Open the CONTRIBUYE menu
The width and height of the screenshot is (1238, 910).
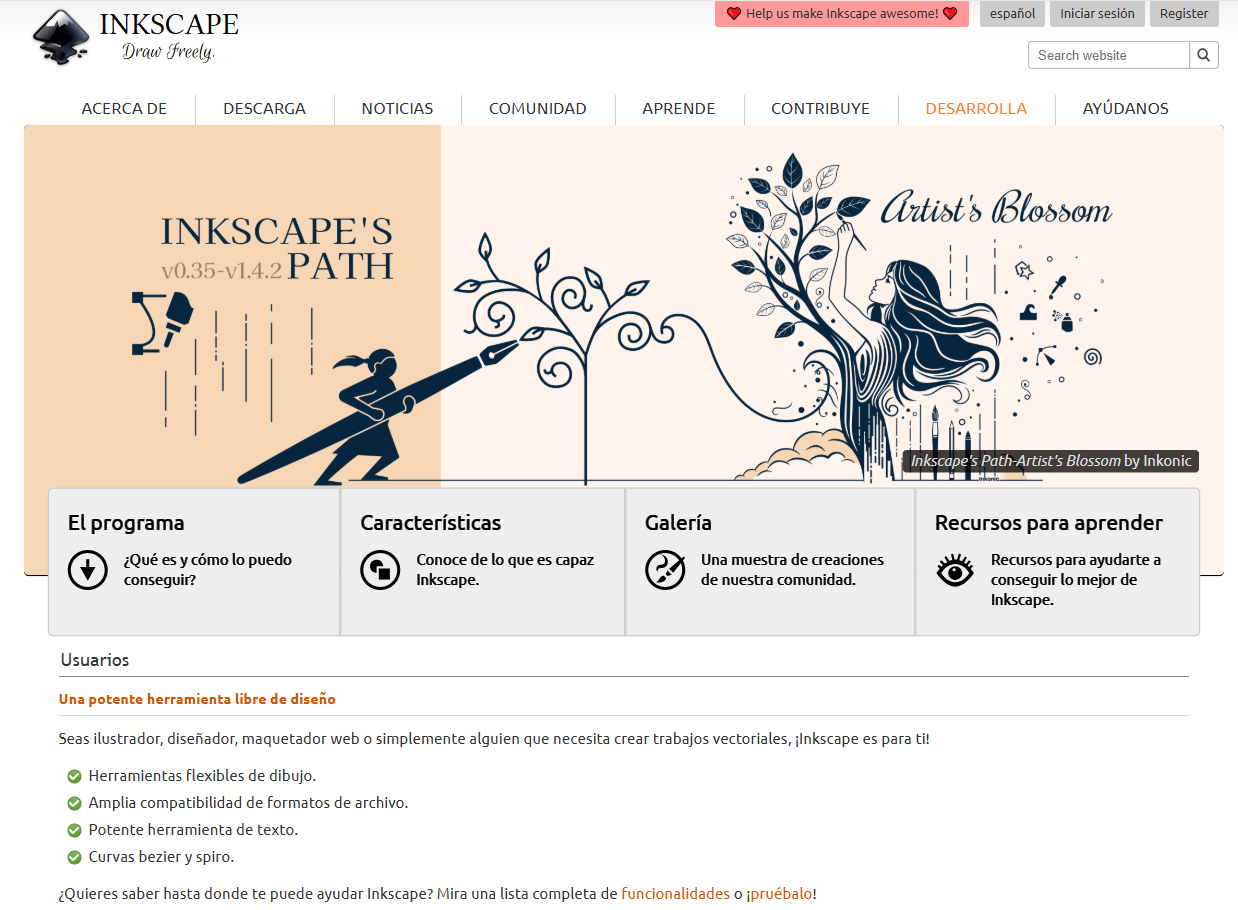coord(820,109)
